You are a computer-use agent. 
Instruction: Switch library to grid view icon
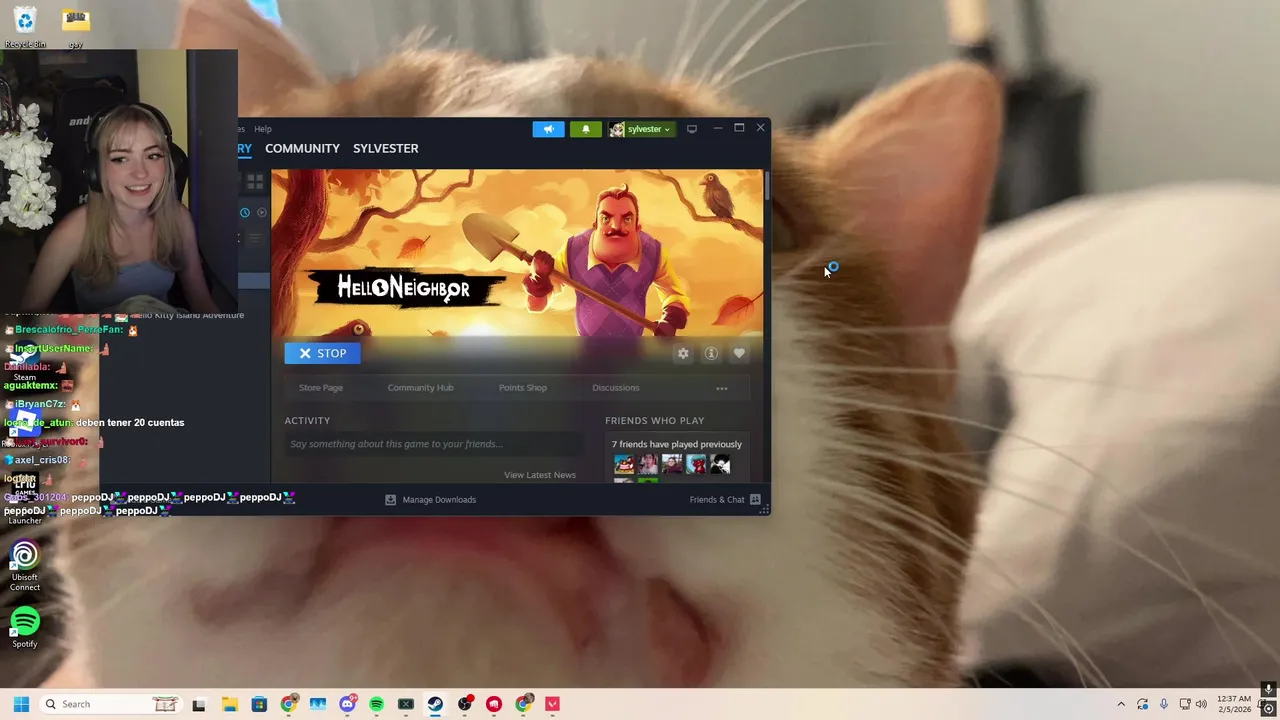tap(255, 182)
